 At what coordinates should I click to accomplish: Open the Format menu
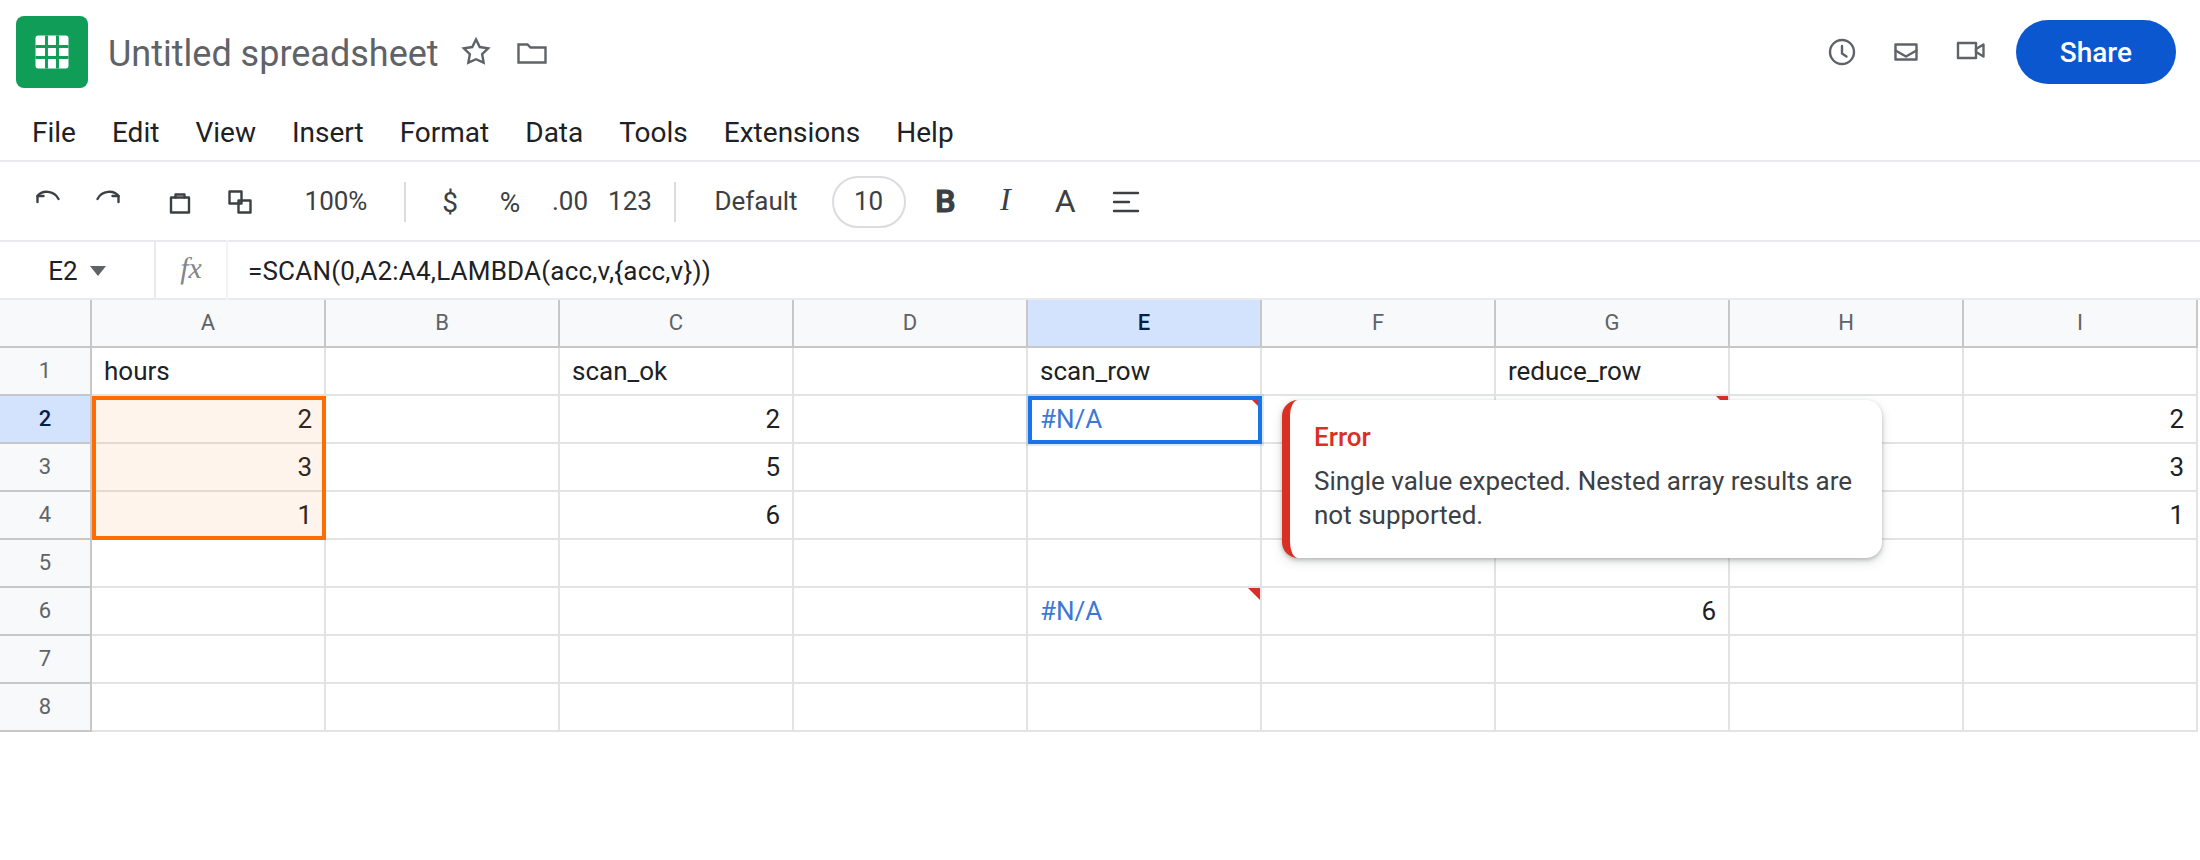coord(444,132)
